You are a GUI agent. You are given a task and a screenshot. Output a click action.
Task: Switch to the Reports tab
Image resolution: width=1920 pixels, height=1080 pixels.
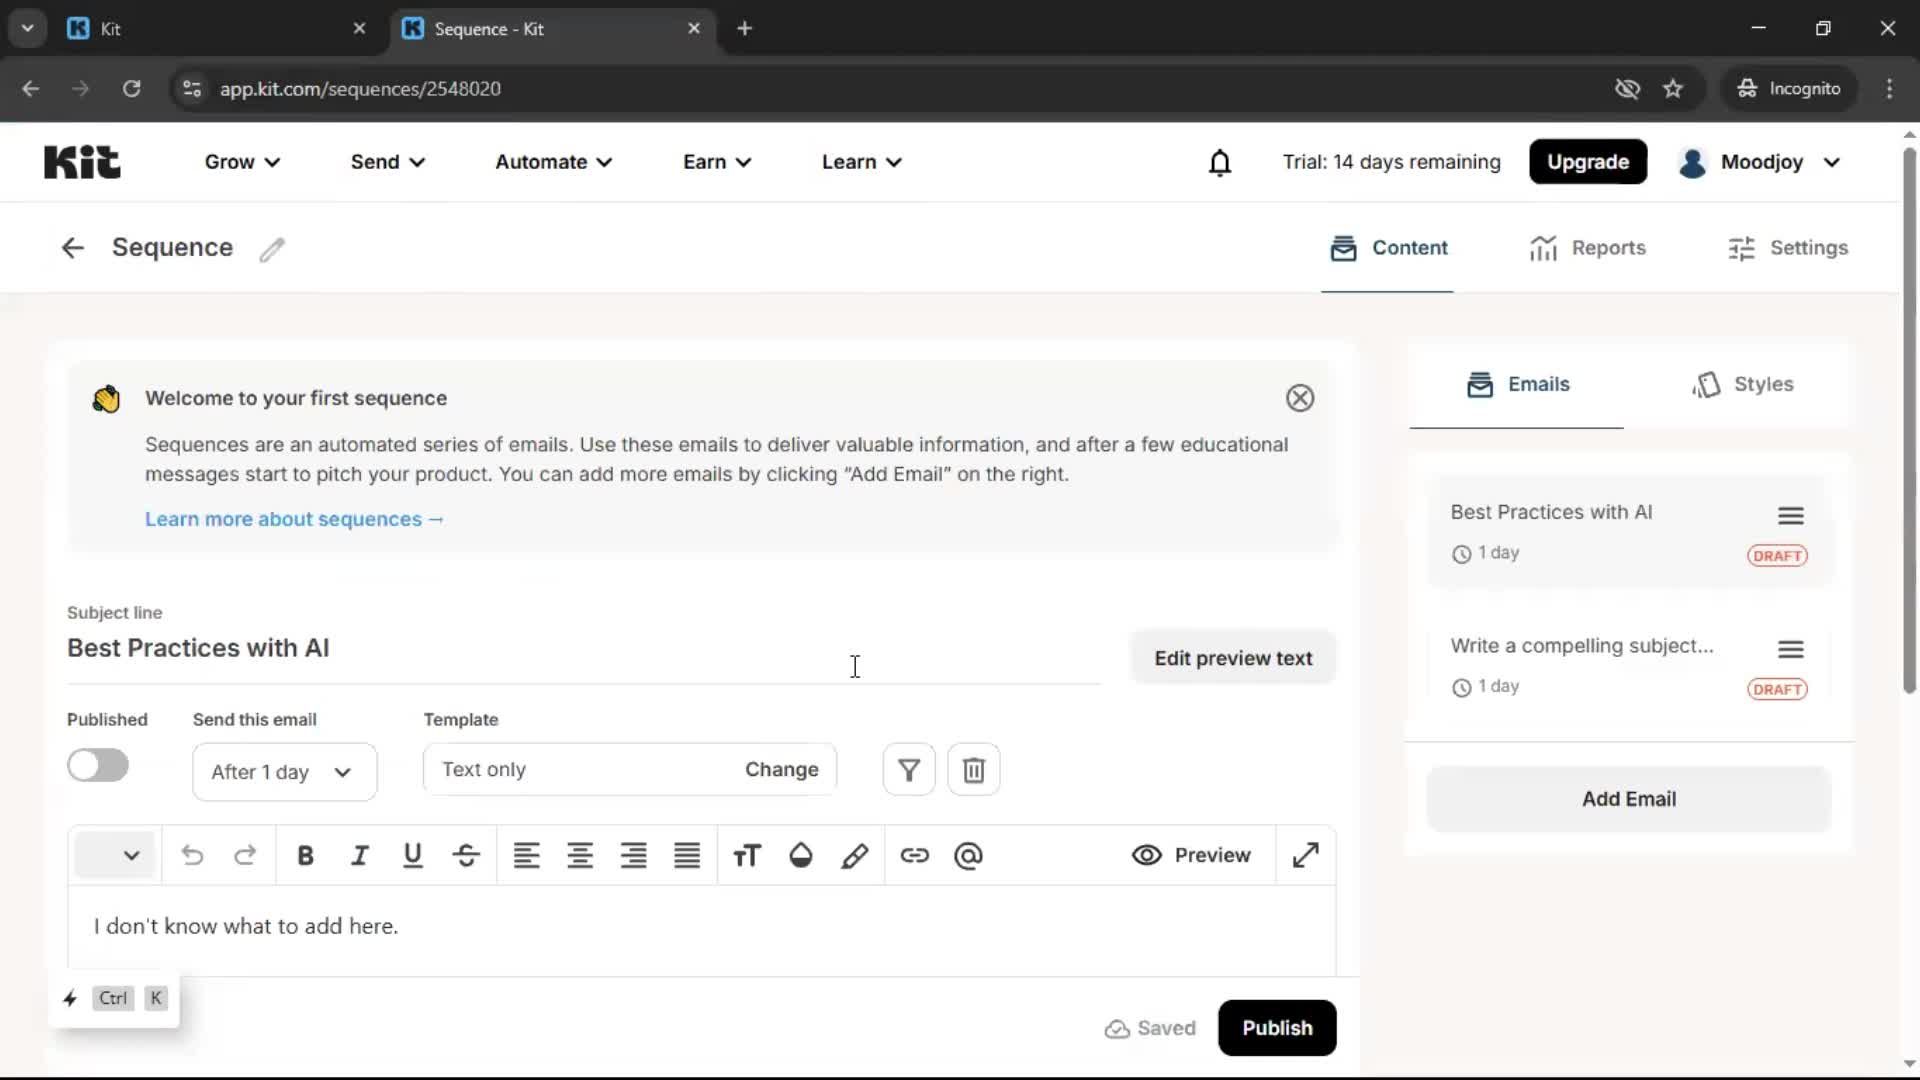pyautogui.click(x=1588, y=248)
